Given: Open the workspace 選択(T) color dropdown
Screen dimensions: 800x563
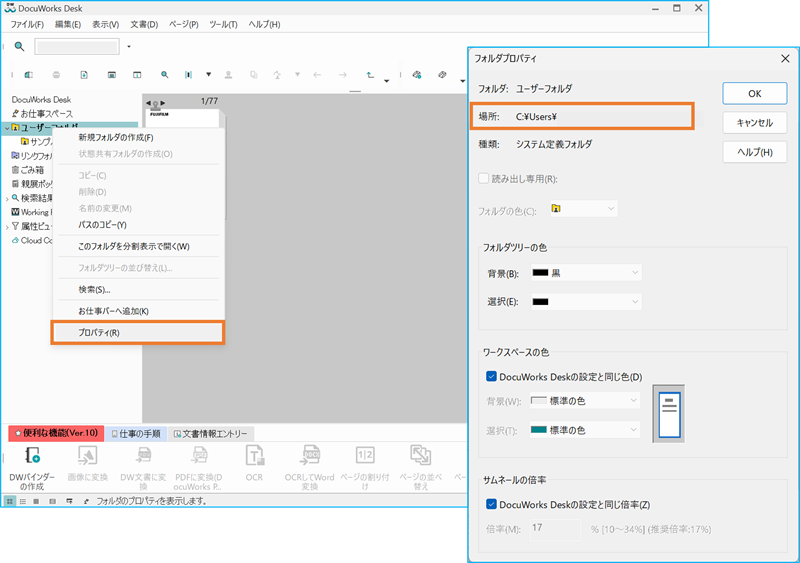Looking at the screenshot, I should [x=585, y=430].
